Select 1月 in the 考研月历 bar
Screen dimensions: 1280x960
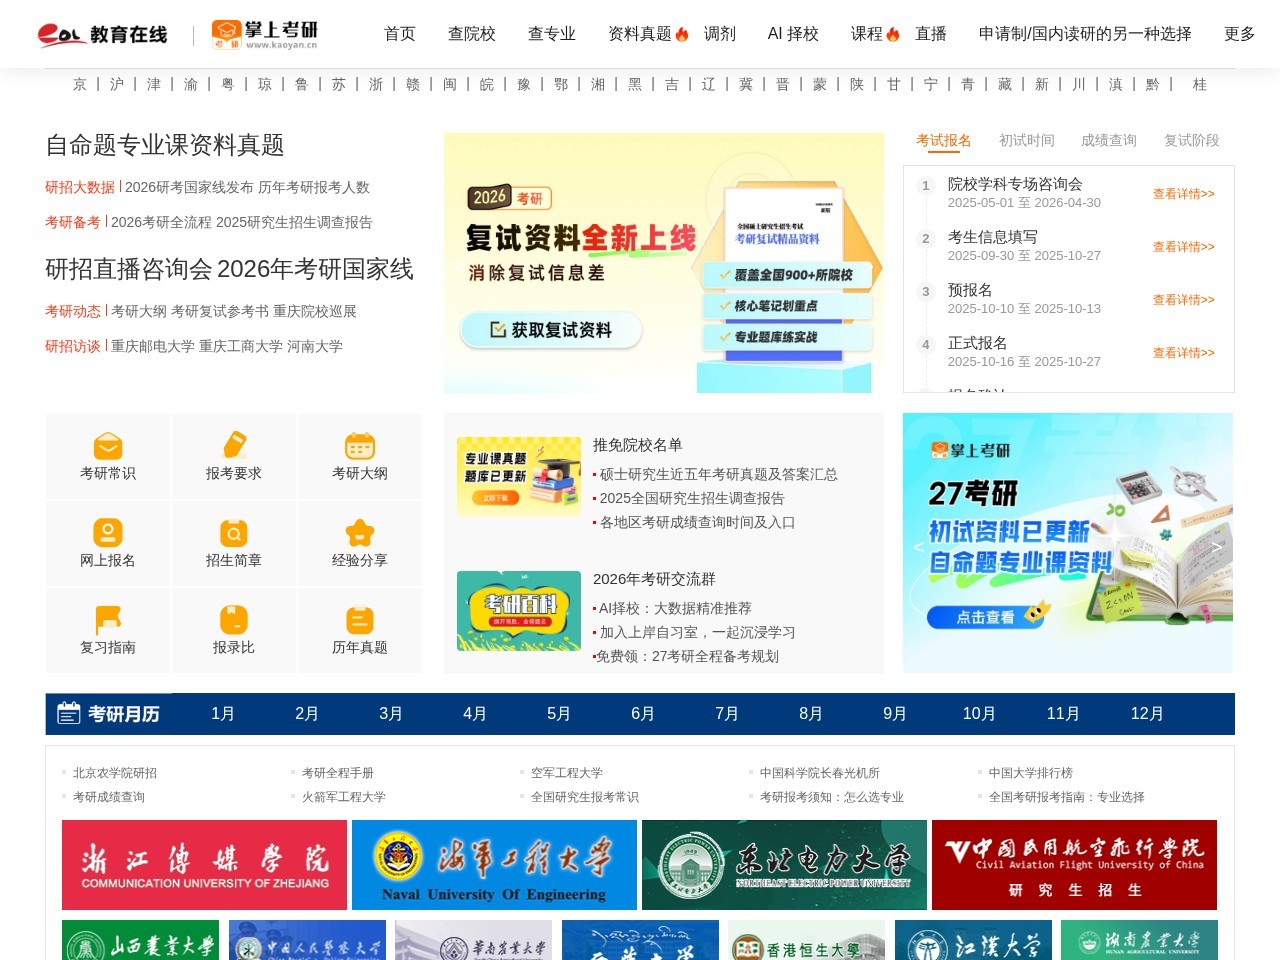click(223, 714)
